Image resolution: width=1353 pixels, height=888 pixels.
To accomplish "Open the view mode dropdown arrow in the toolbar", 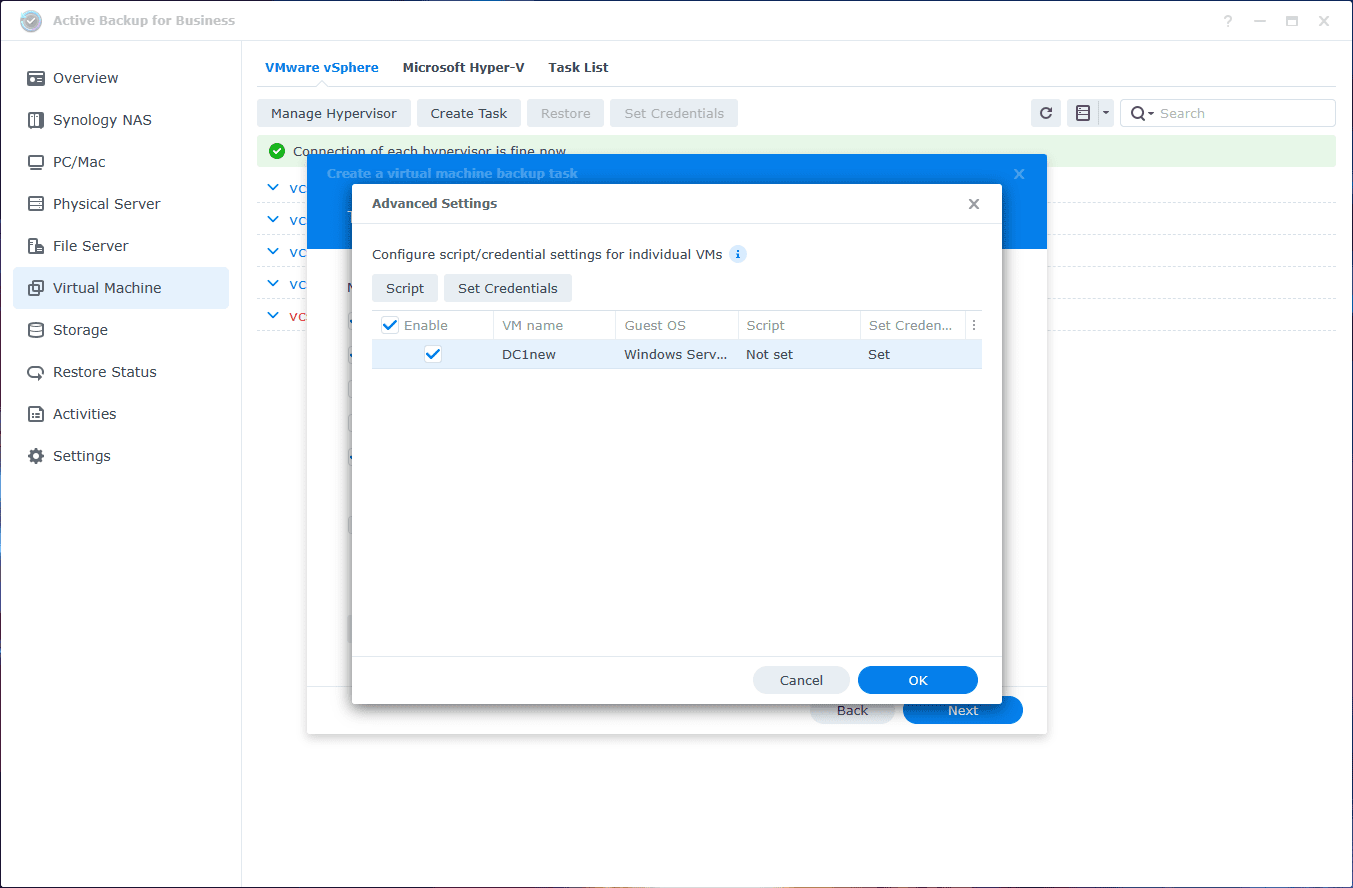I will click(x=1106, y=113).
